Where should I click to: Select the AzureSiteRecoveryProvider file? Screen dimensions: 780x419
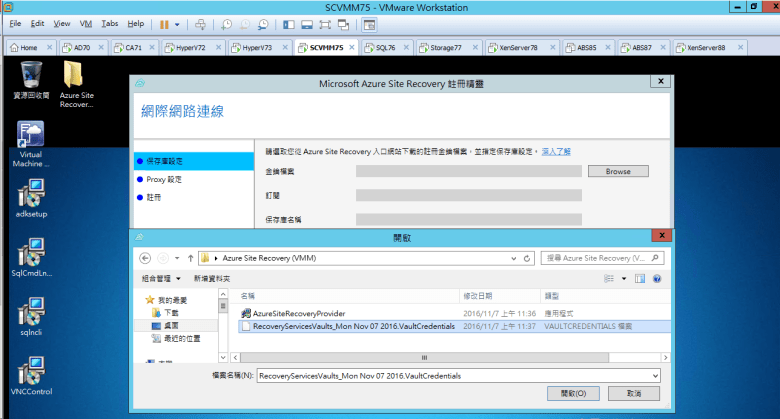298,313
